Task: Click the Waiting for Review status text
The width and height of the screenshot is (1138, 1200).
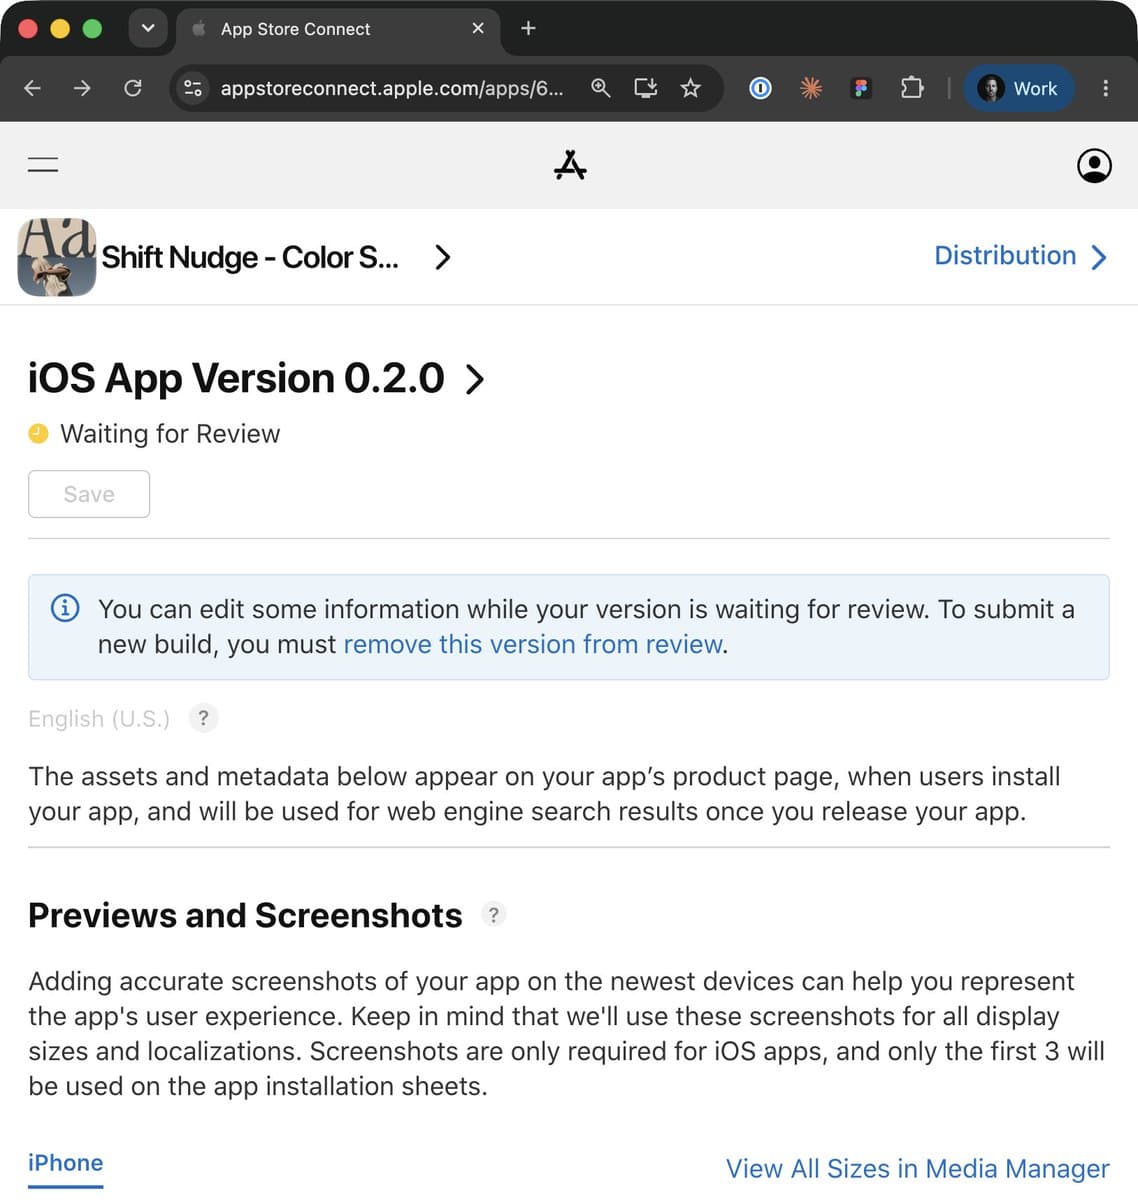Action: [x=170, y=434]
